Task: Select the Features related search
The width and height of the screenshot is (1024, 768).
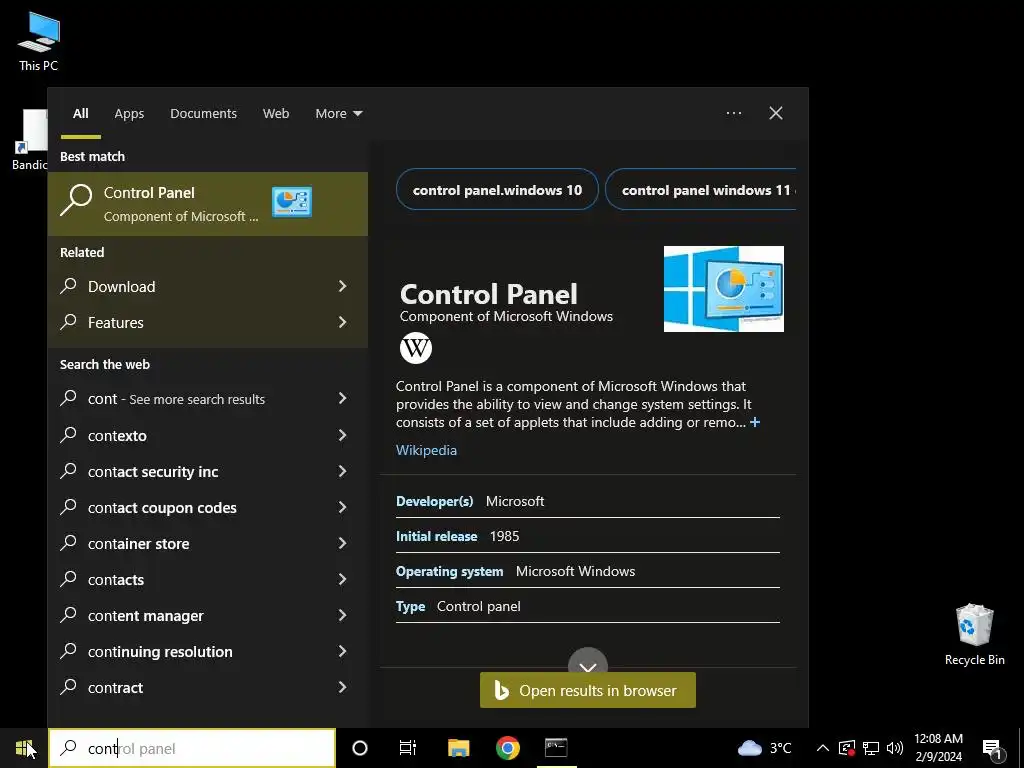Action: click(x=208, y=322)
